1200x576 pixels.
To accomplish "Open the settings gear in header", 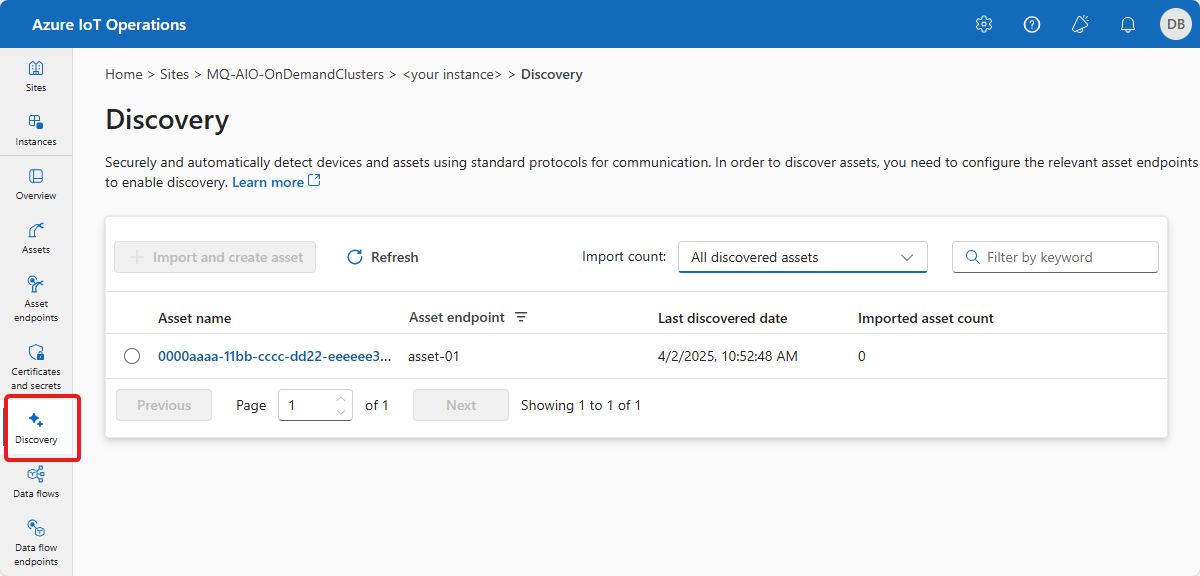I will pos(984,24).
